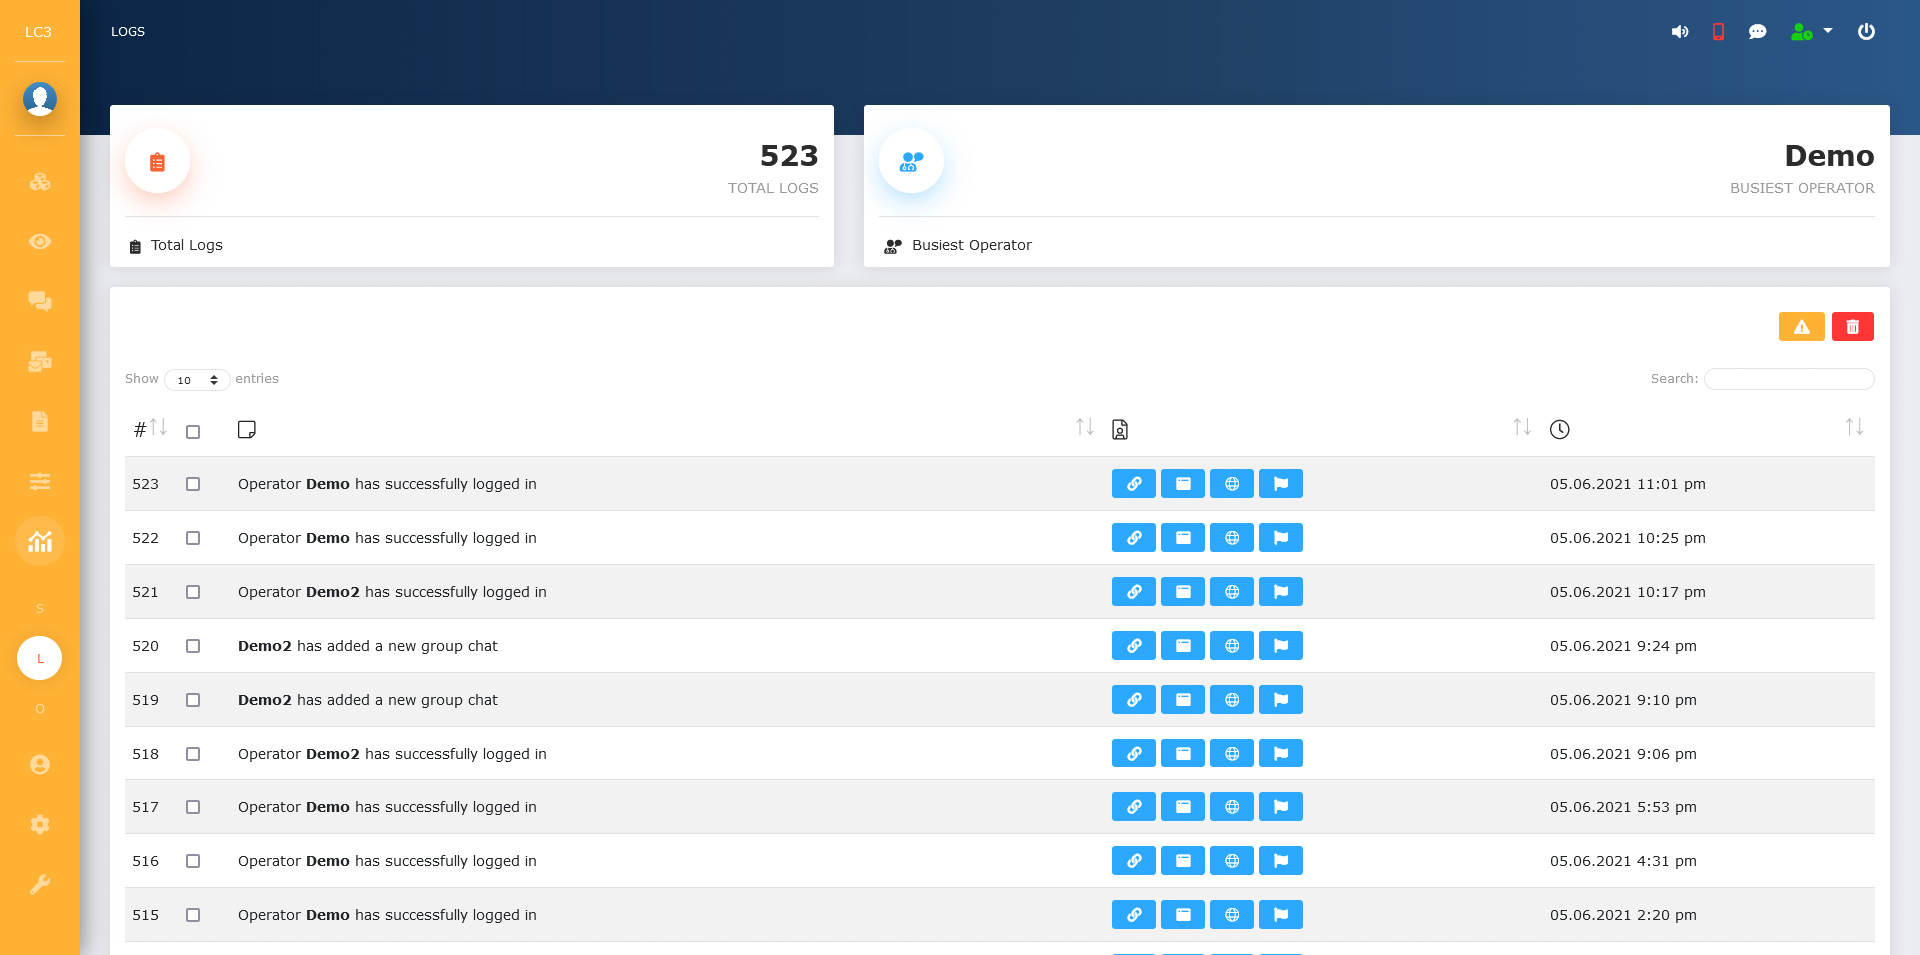This screenshot has height=955, width=1920.
Task: Click the window icon button for log 516
Action: (1183, 861)
